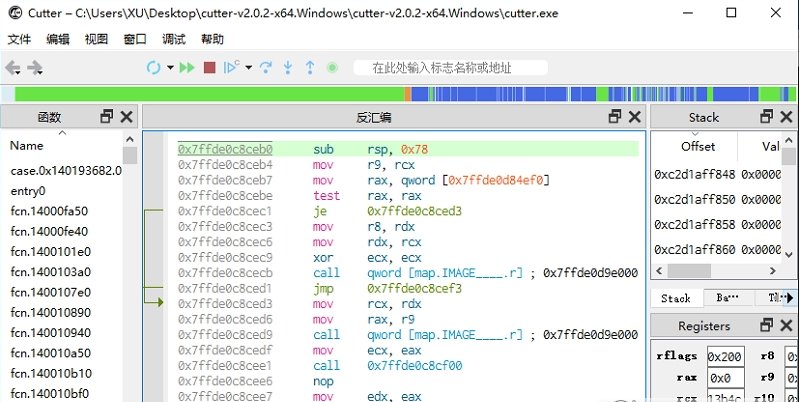800x402 pixels.
Task: Open the 帮助 menu
Action: coord(212,39)
